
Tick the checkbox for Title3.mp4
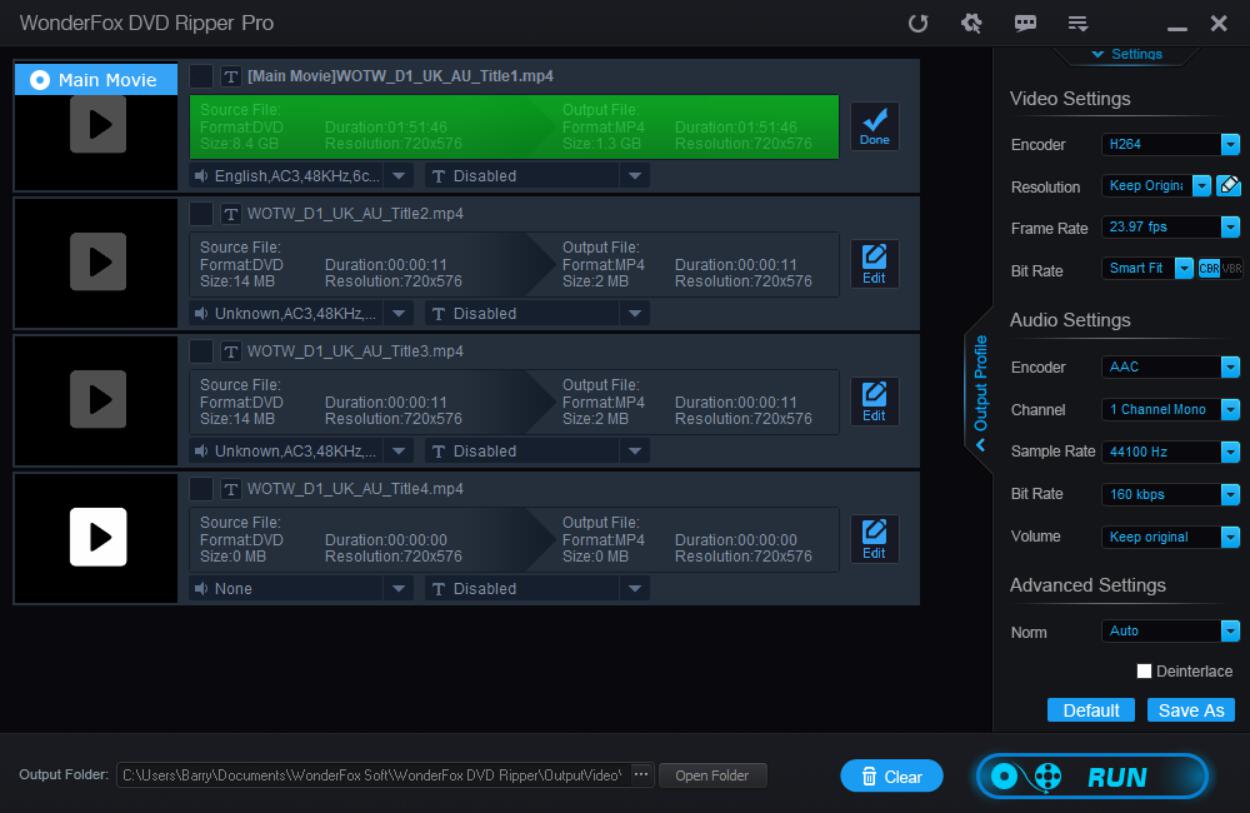[201, 351]
